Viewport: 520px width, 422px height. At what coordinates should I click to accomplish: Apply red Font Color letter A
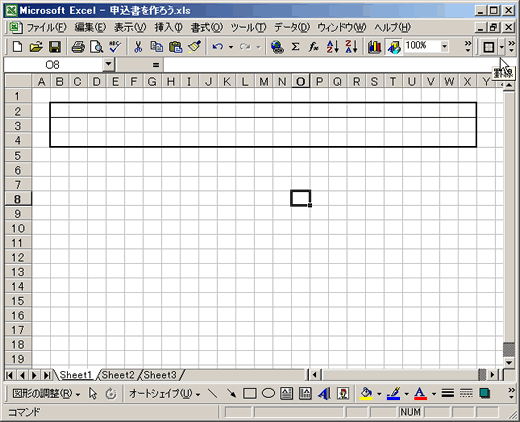(421, 394)
